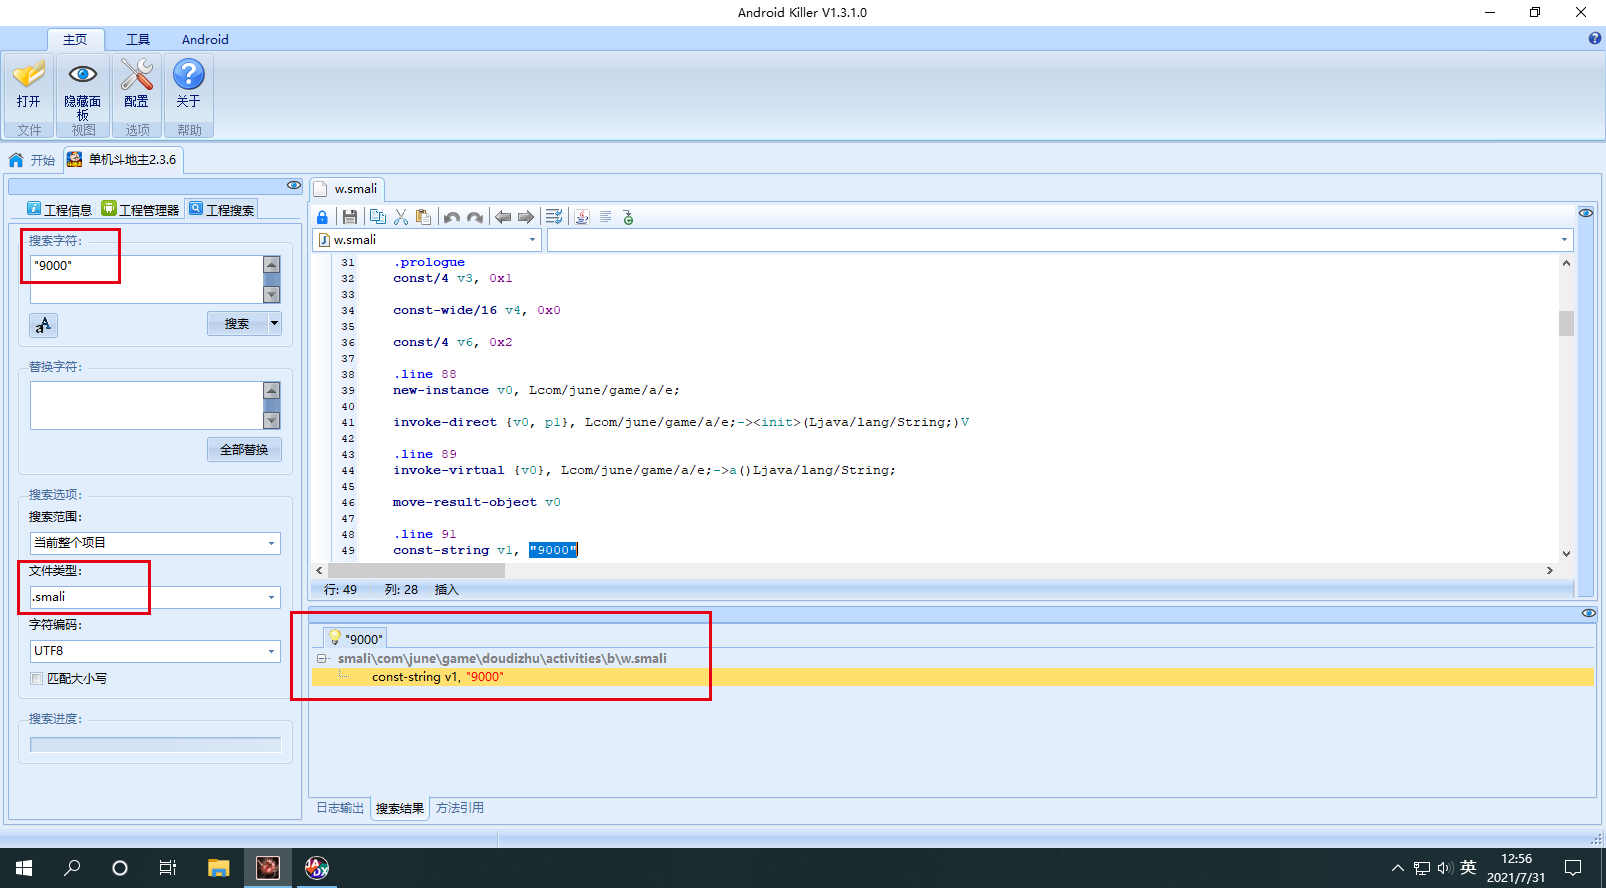
Task: Redo with the right curved arrow
Action: 475,217
